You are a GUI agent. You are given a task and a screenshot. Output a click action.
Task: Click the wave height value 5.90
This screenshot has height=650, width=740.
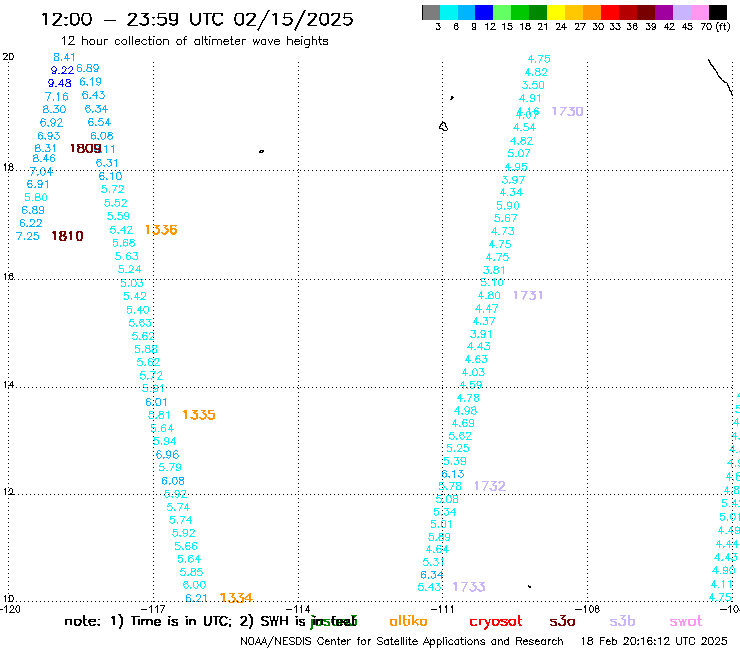pyautogui.click(x=508, y=206)
